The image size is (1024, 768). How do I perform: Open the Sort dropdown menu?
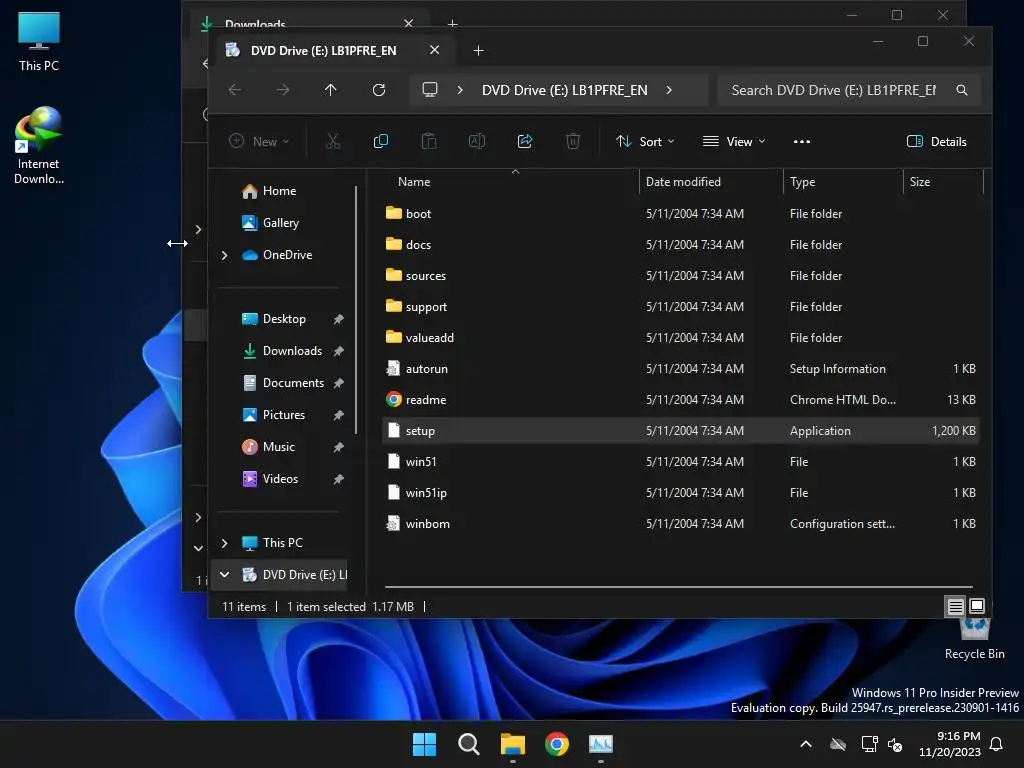coord(645,142)
